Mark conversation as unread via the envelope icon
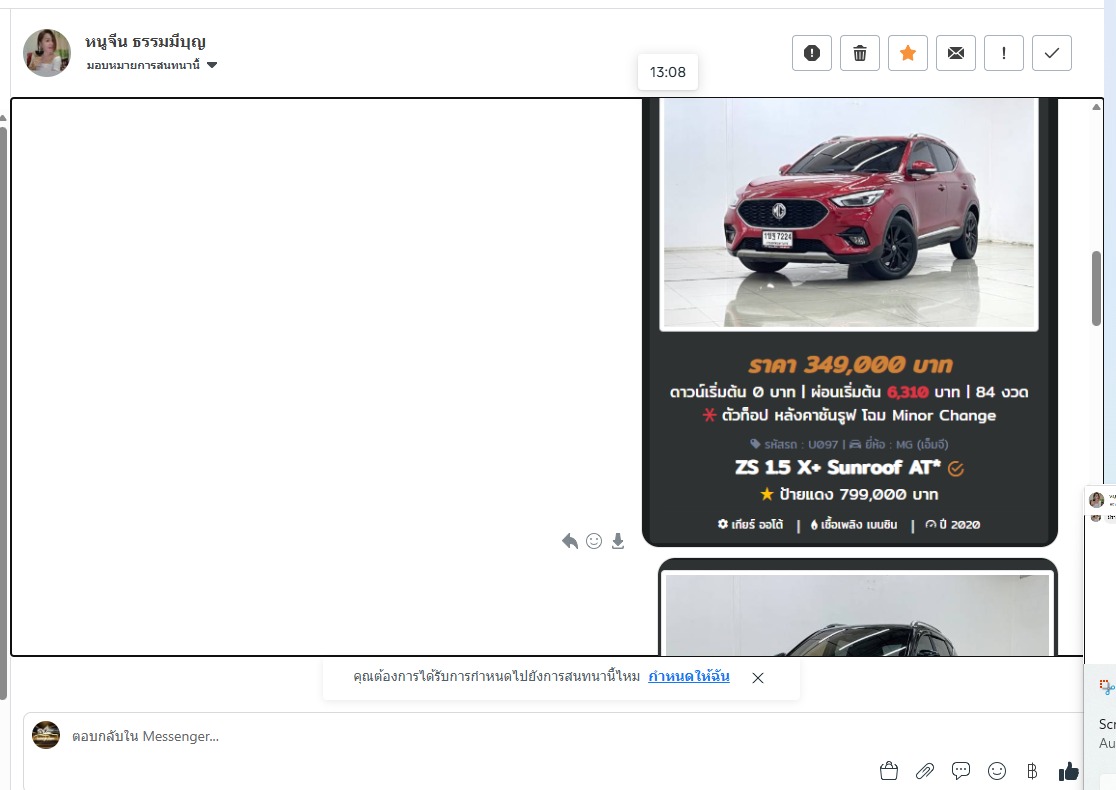 pyautogui.click(x=956, y=53)
